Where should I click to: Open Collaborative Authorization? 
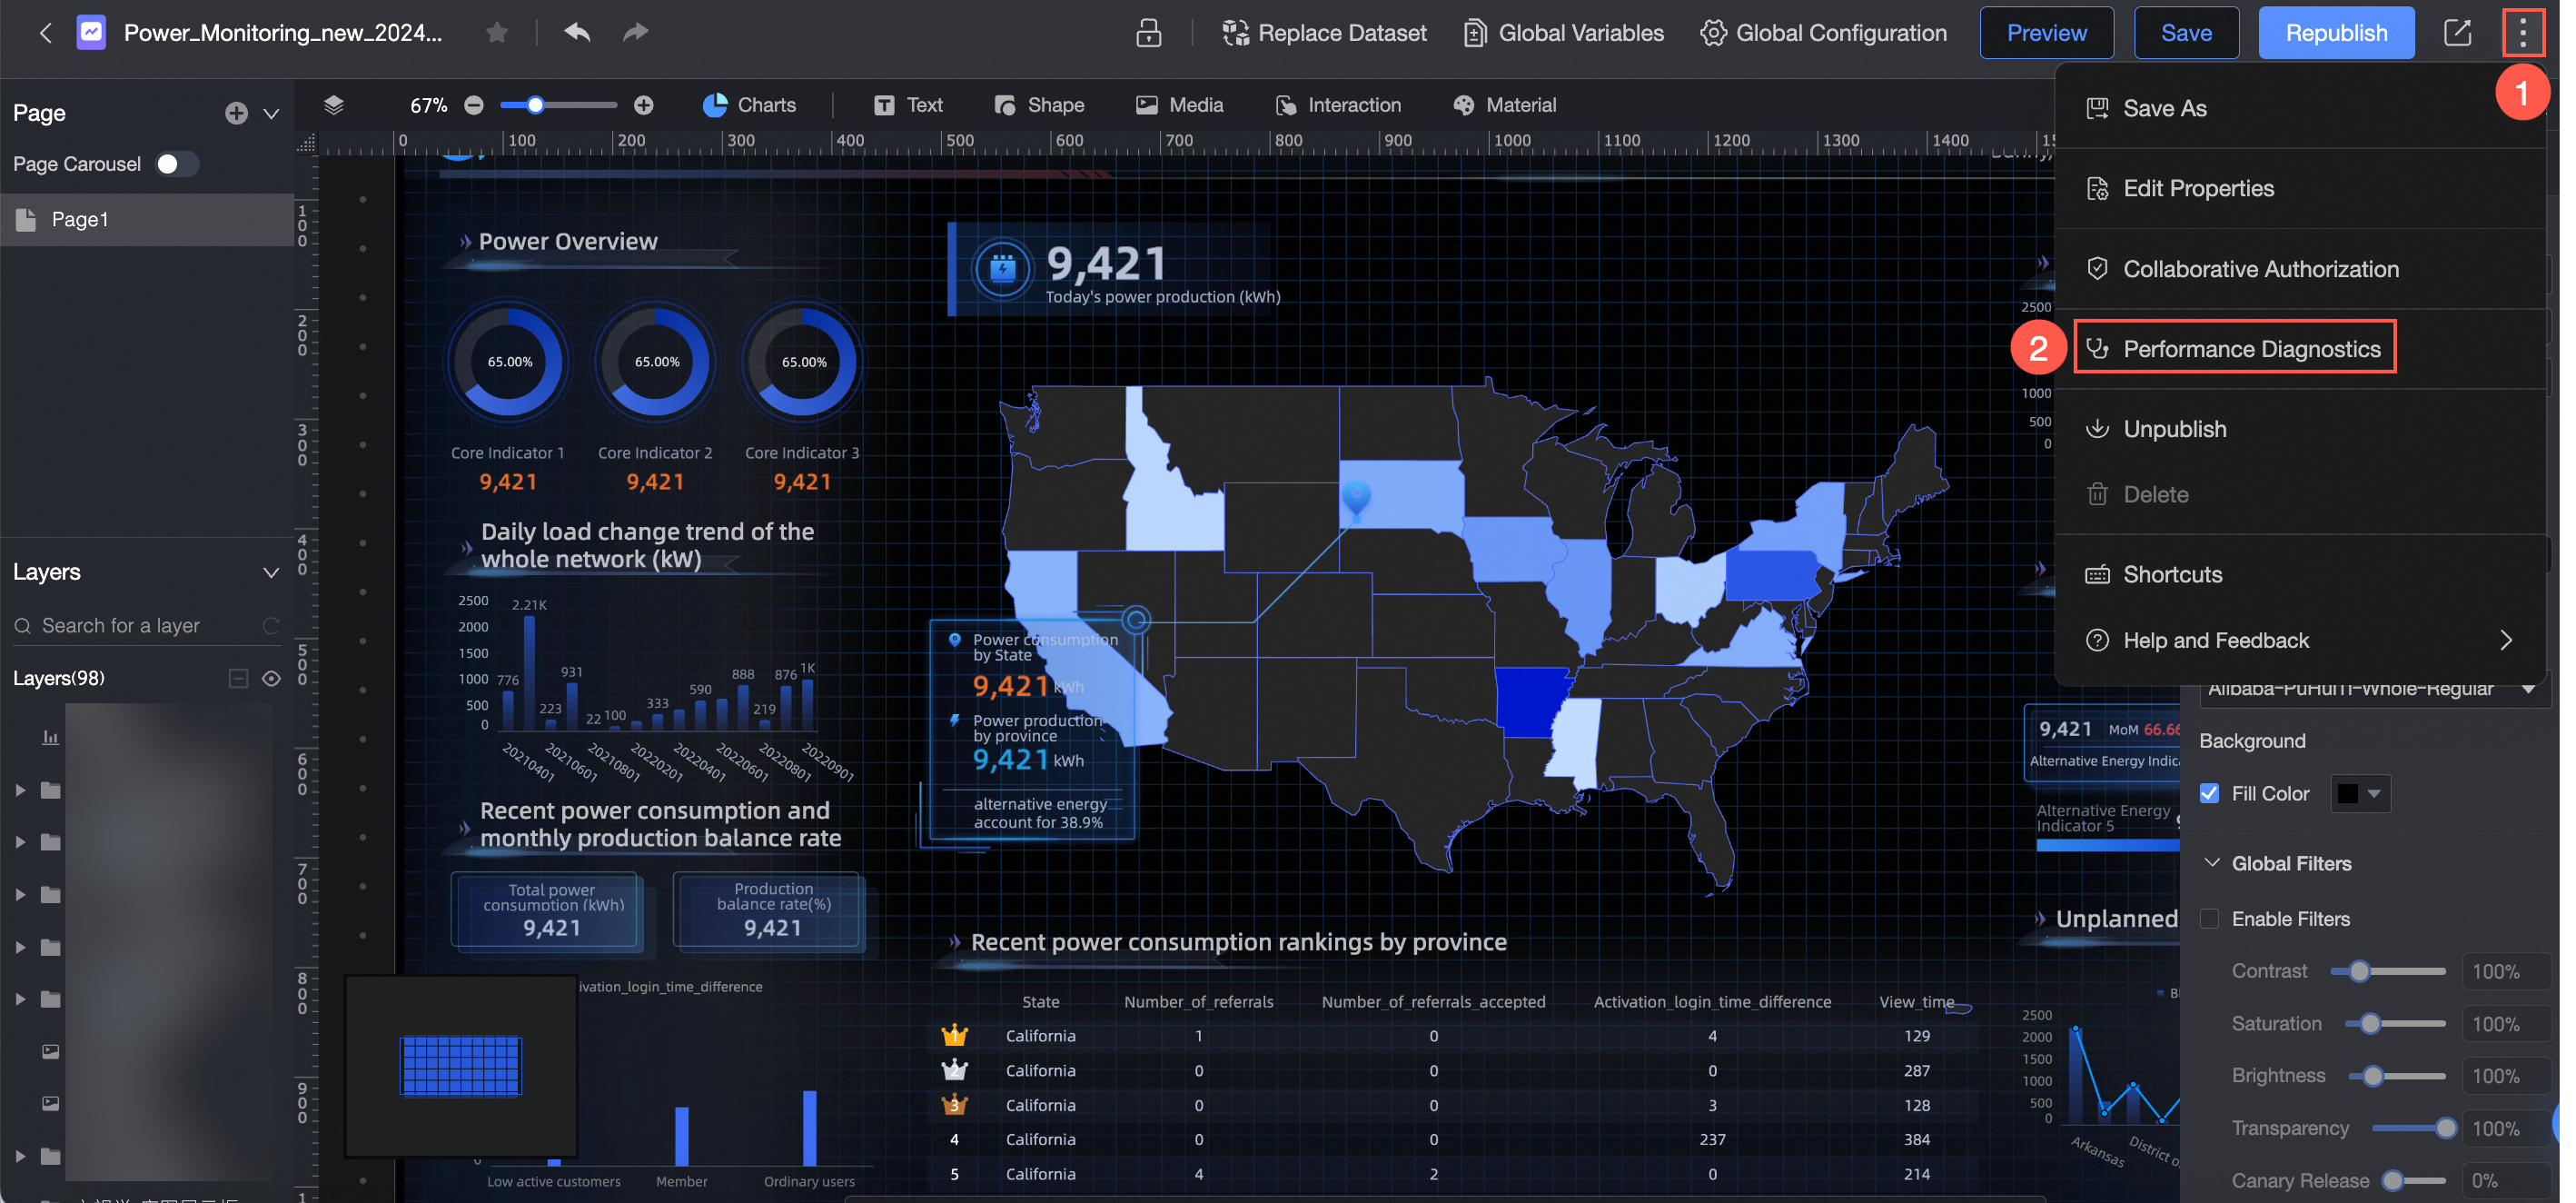click(2300, 269)
